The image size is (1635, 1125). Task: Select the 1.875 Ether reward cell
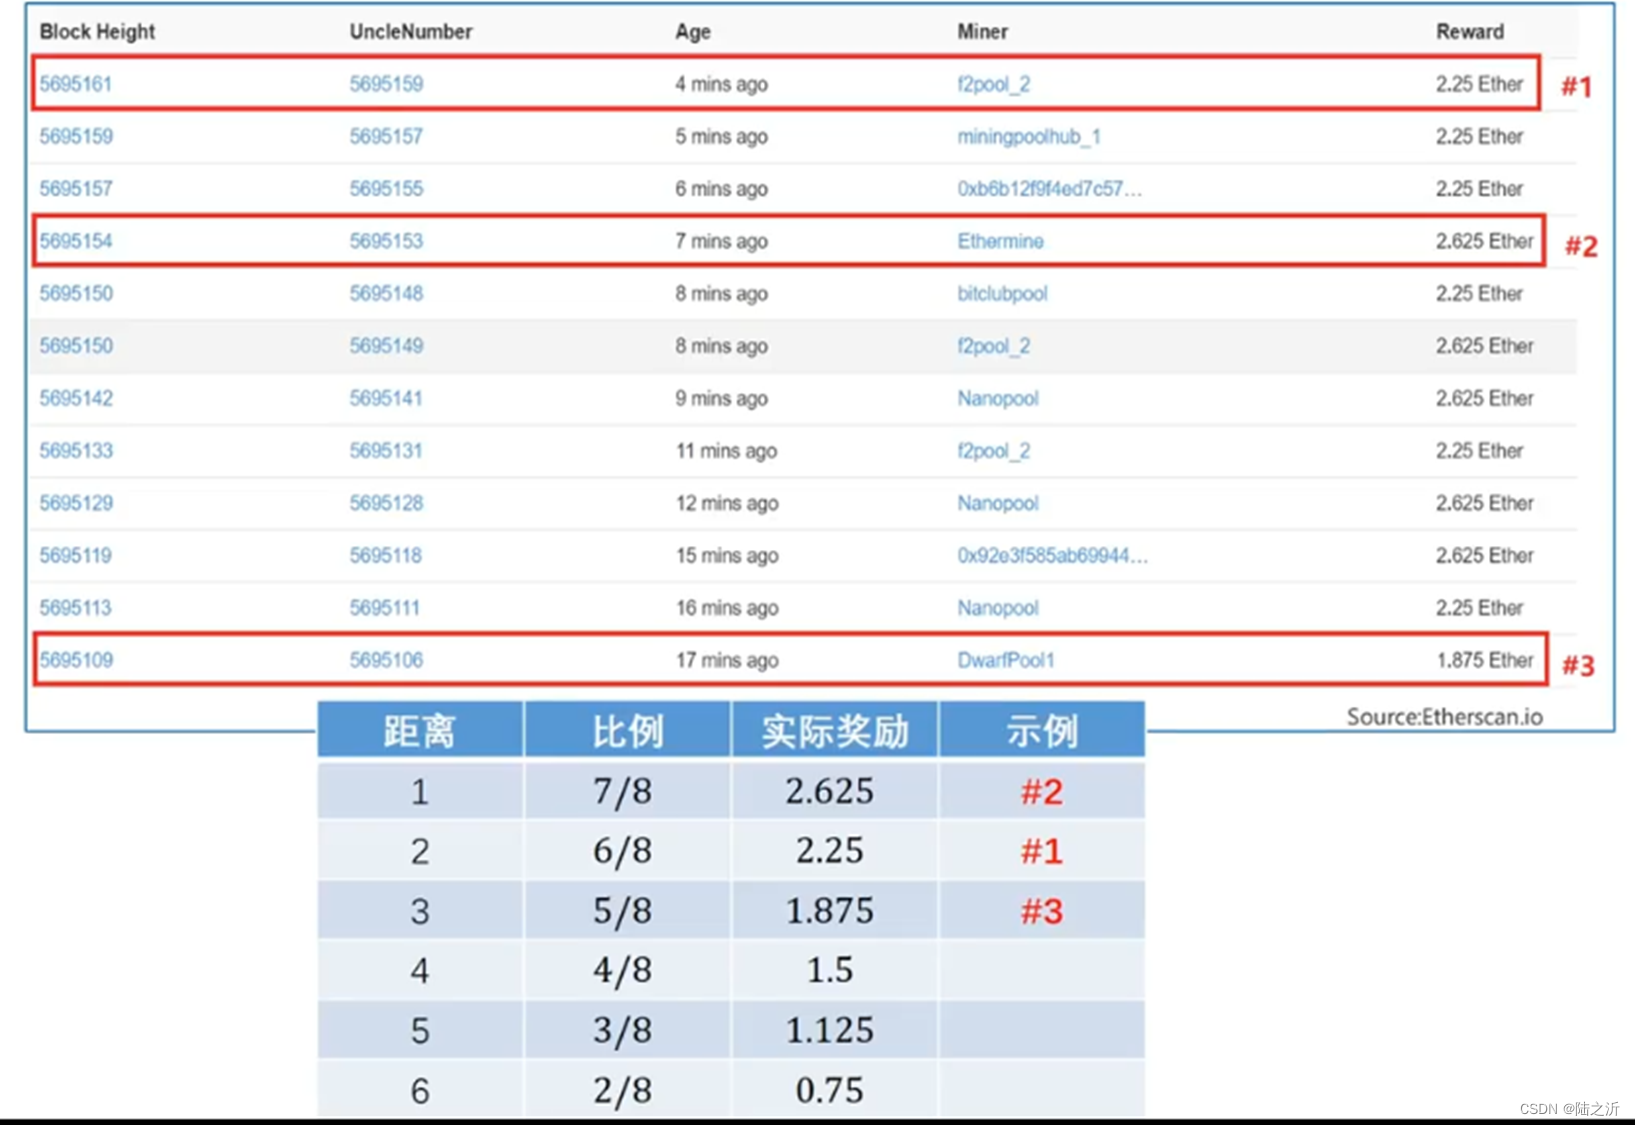pyautogui.click(x=1485, y=660)
